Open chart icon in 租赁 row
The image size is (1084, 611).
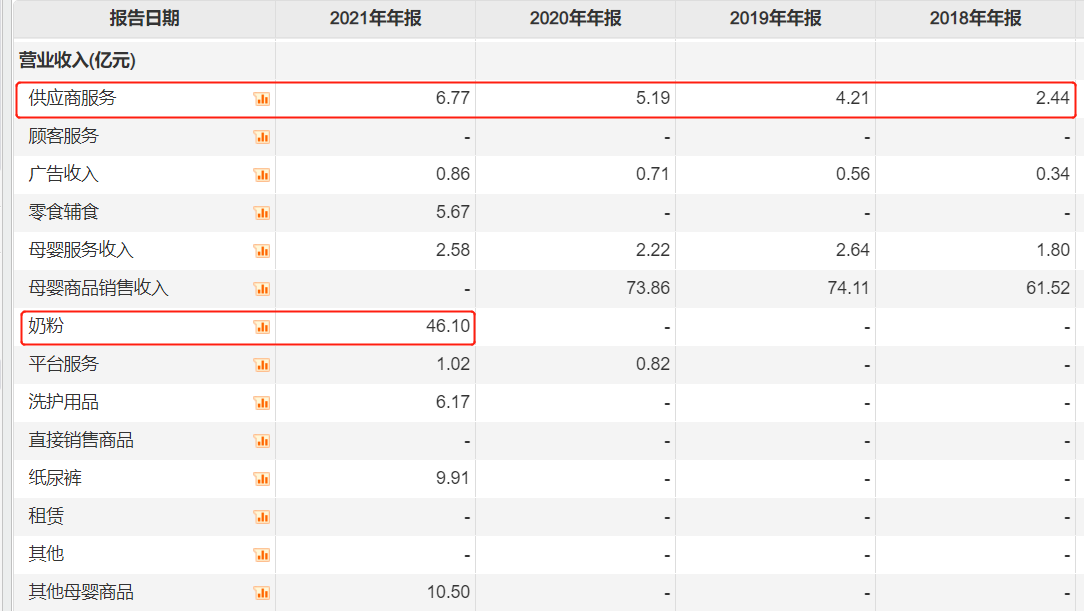[x=262, y=517]
